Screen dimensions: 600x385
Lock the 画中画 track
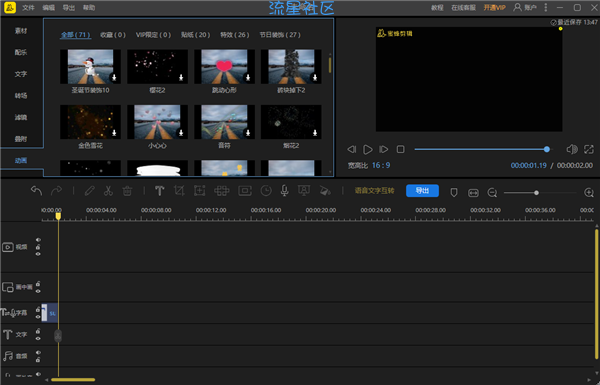38,284
